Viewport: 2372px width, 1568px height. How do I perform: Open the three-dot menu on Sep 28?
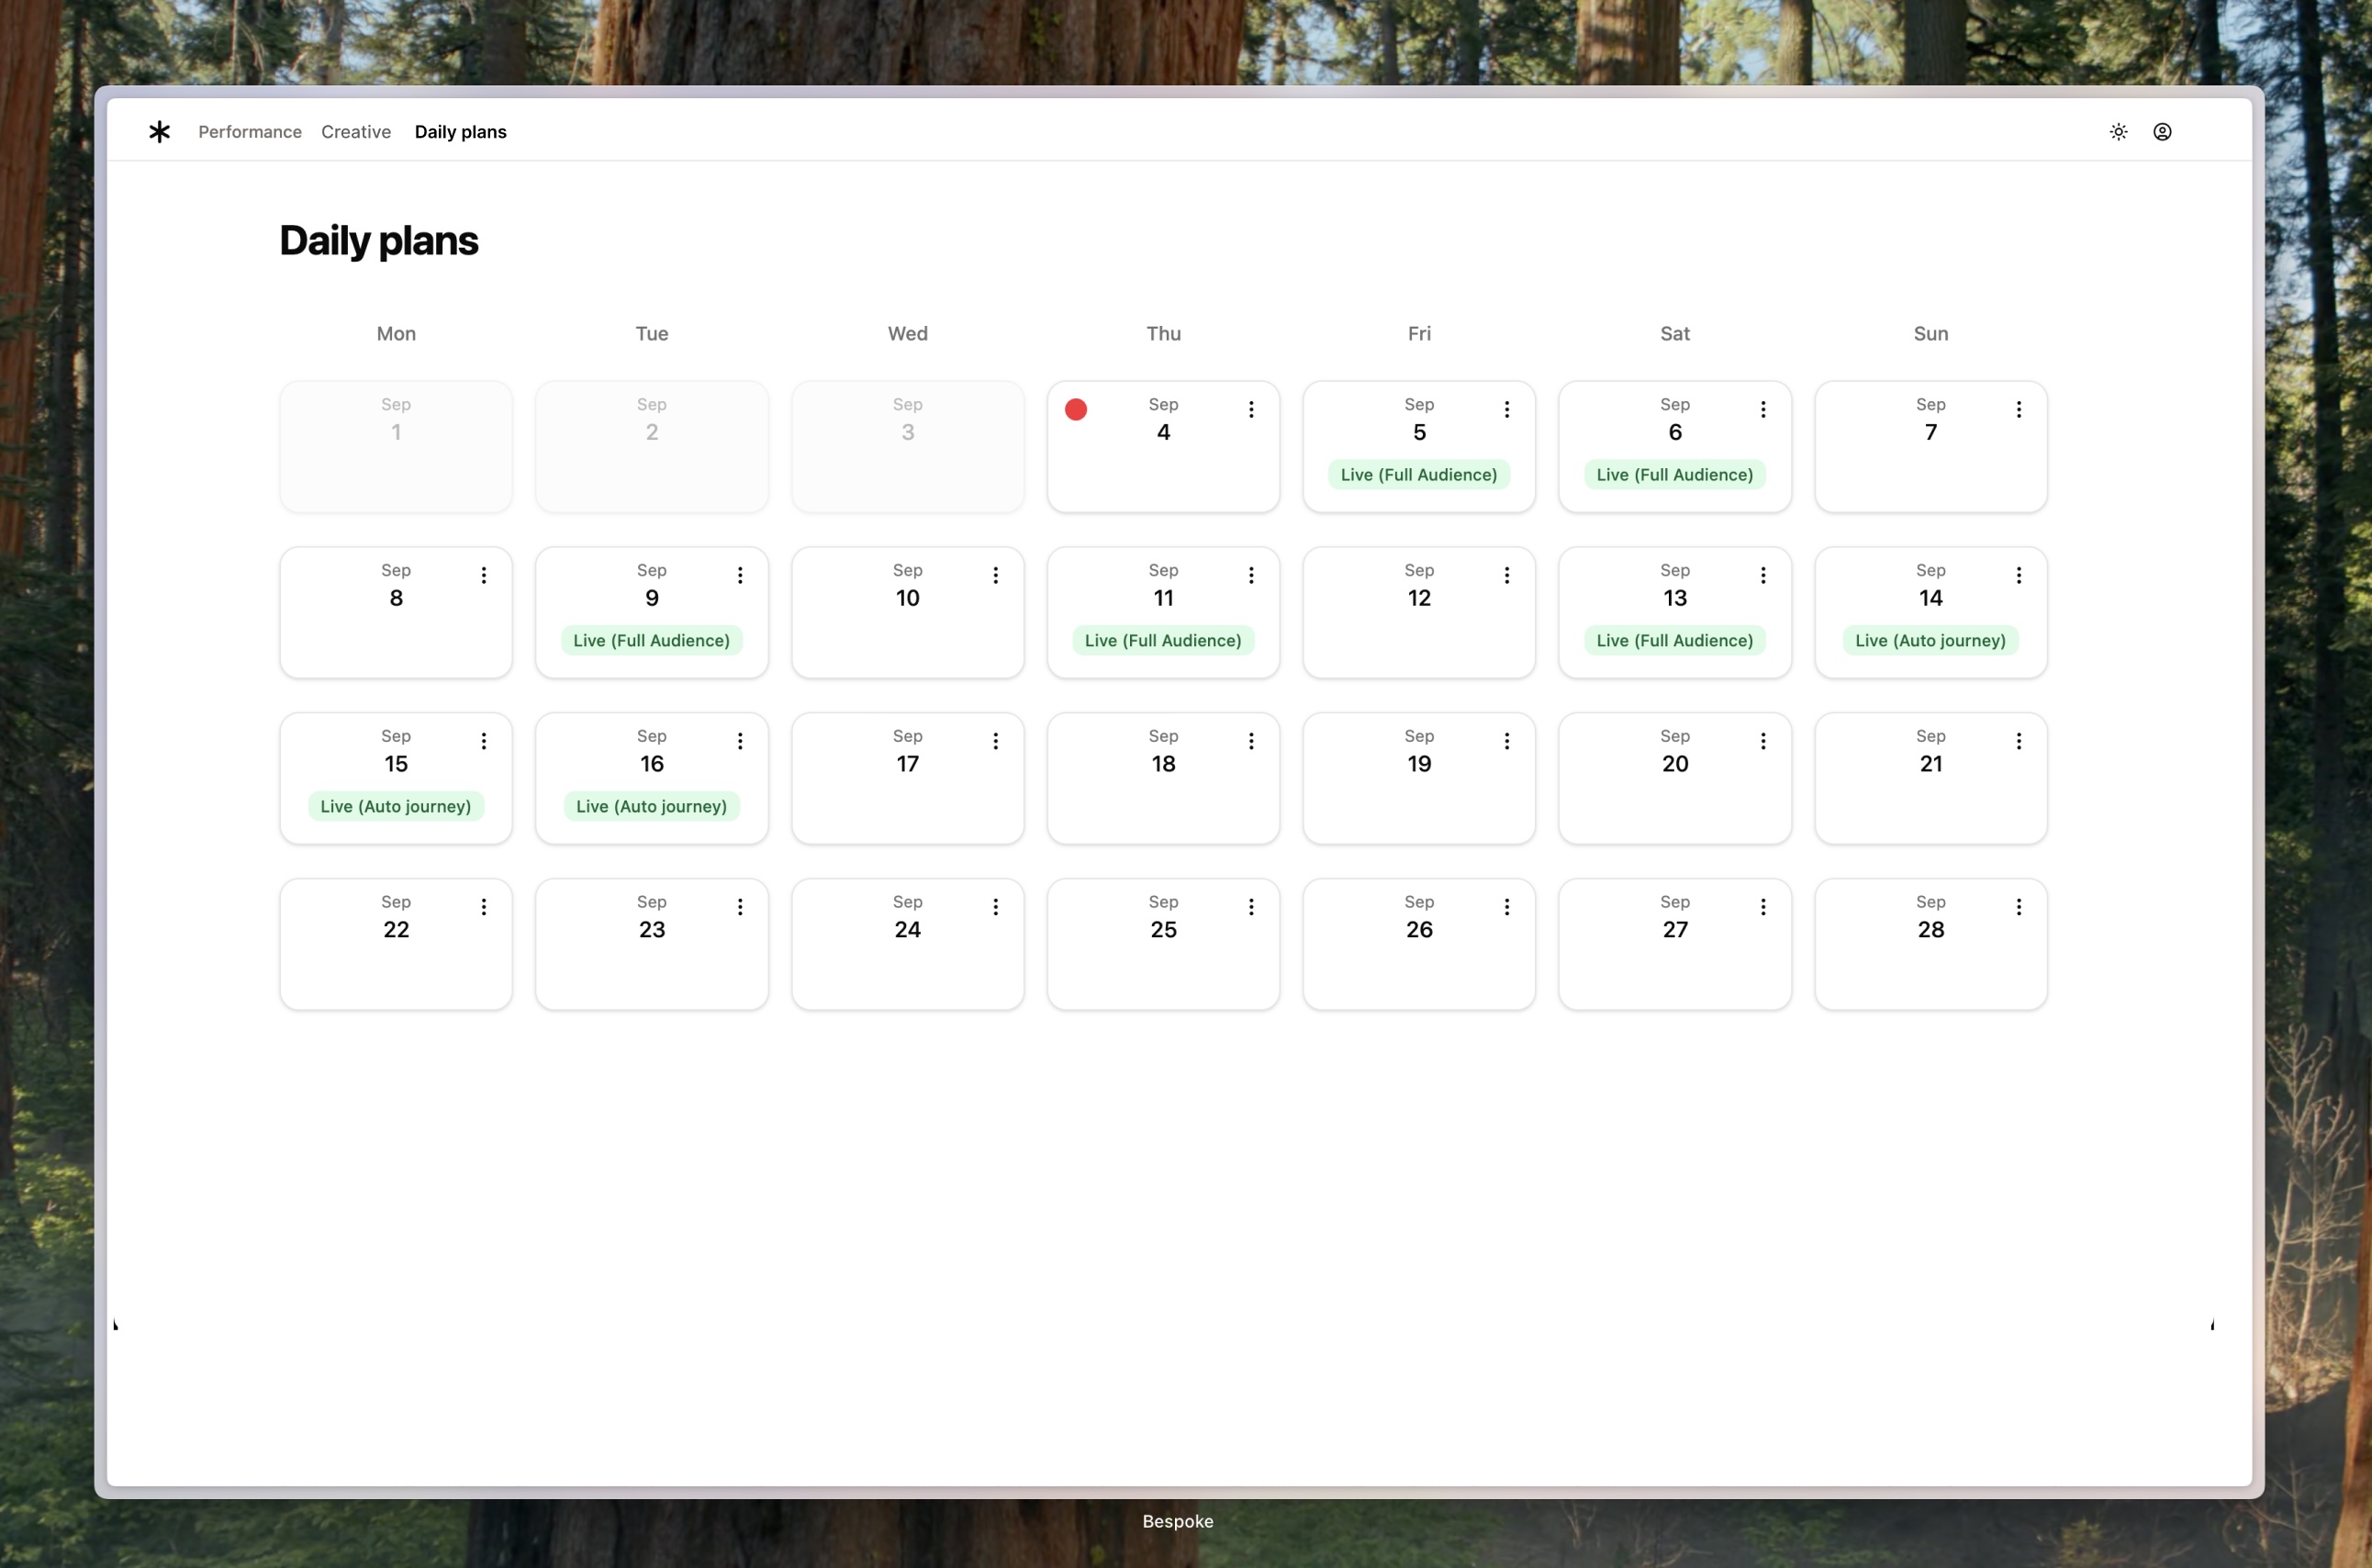(2018, 907)
